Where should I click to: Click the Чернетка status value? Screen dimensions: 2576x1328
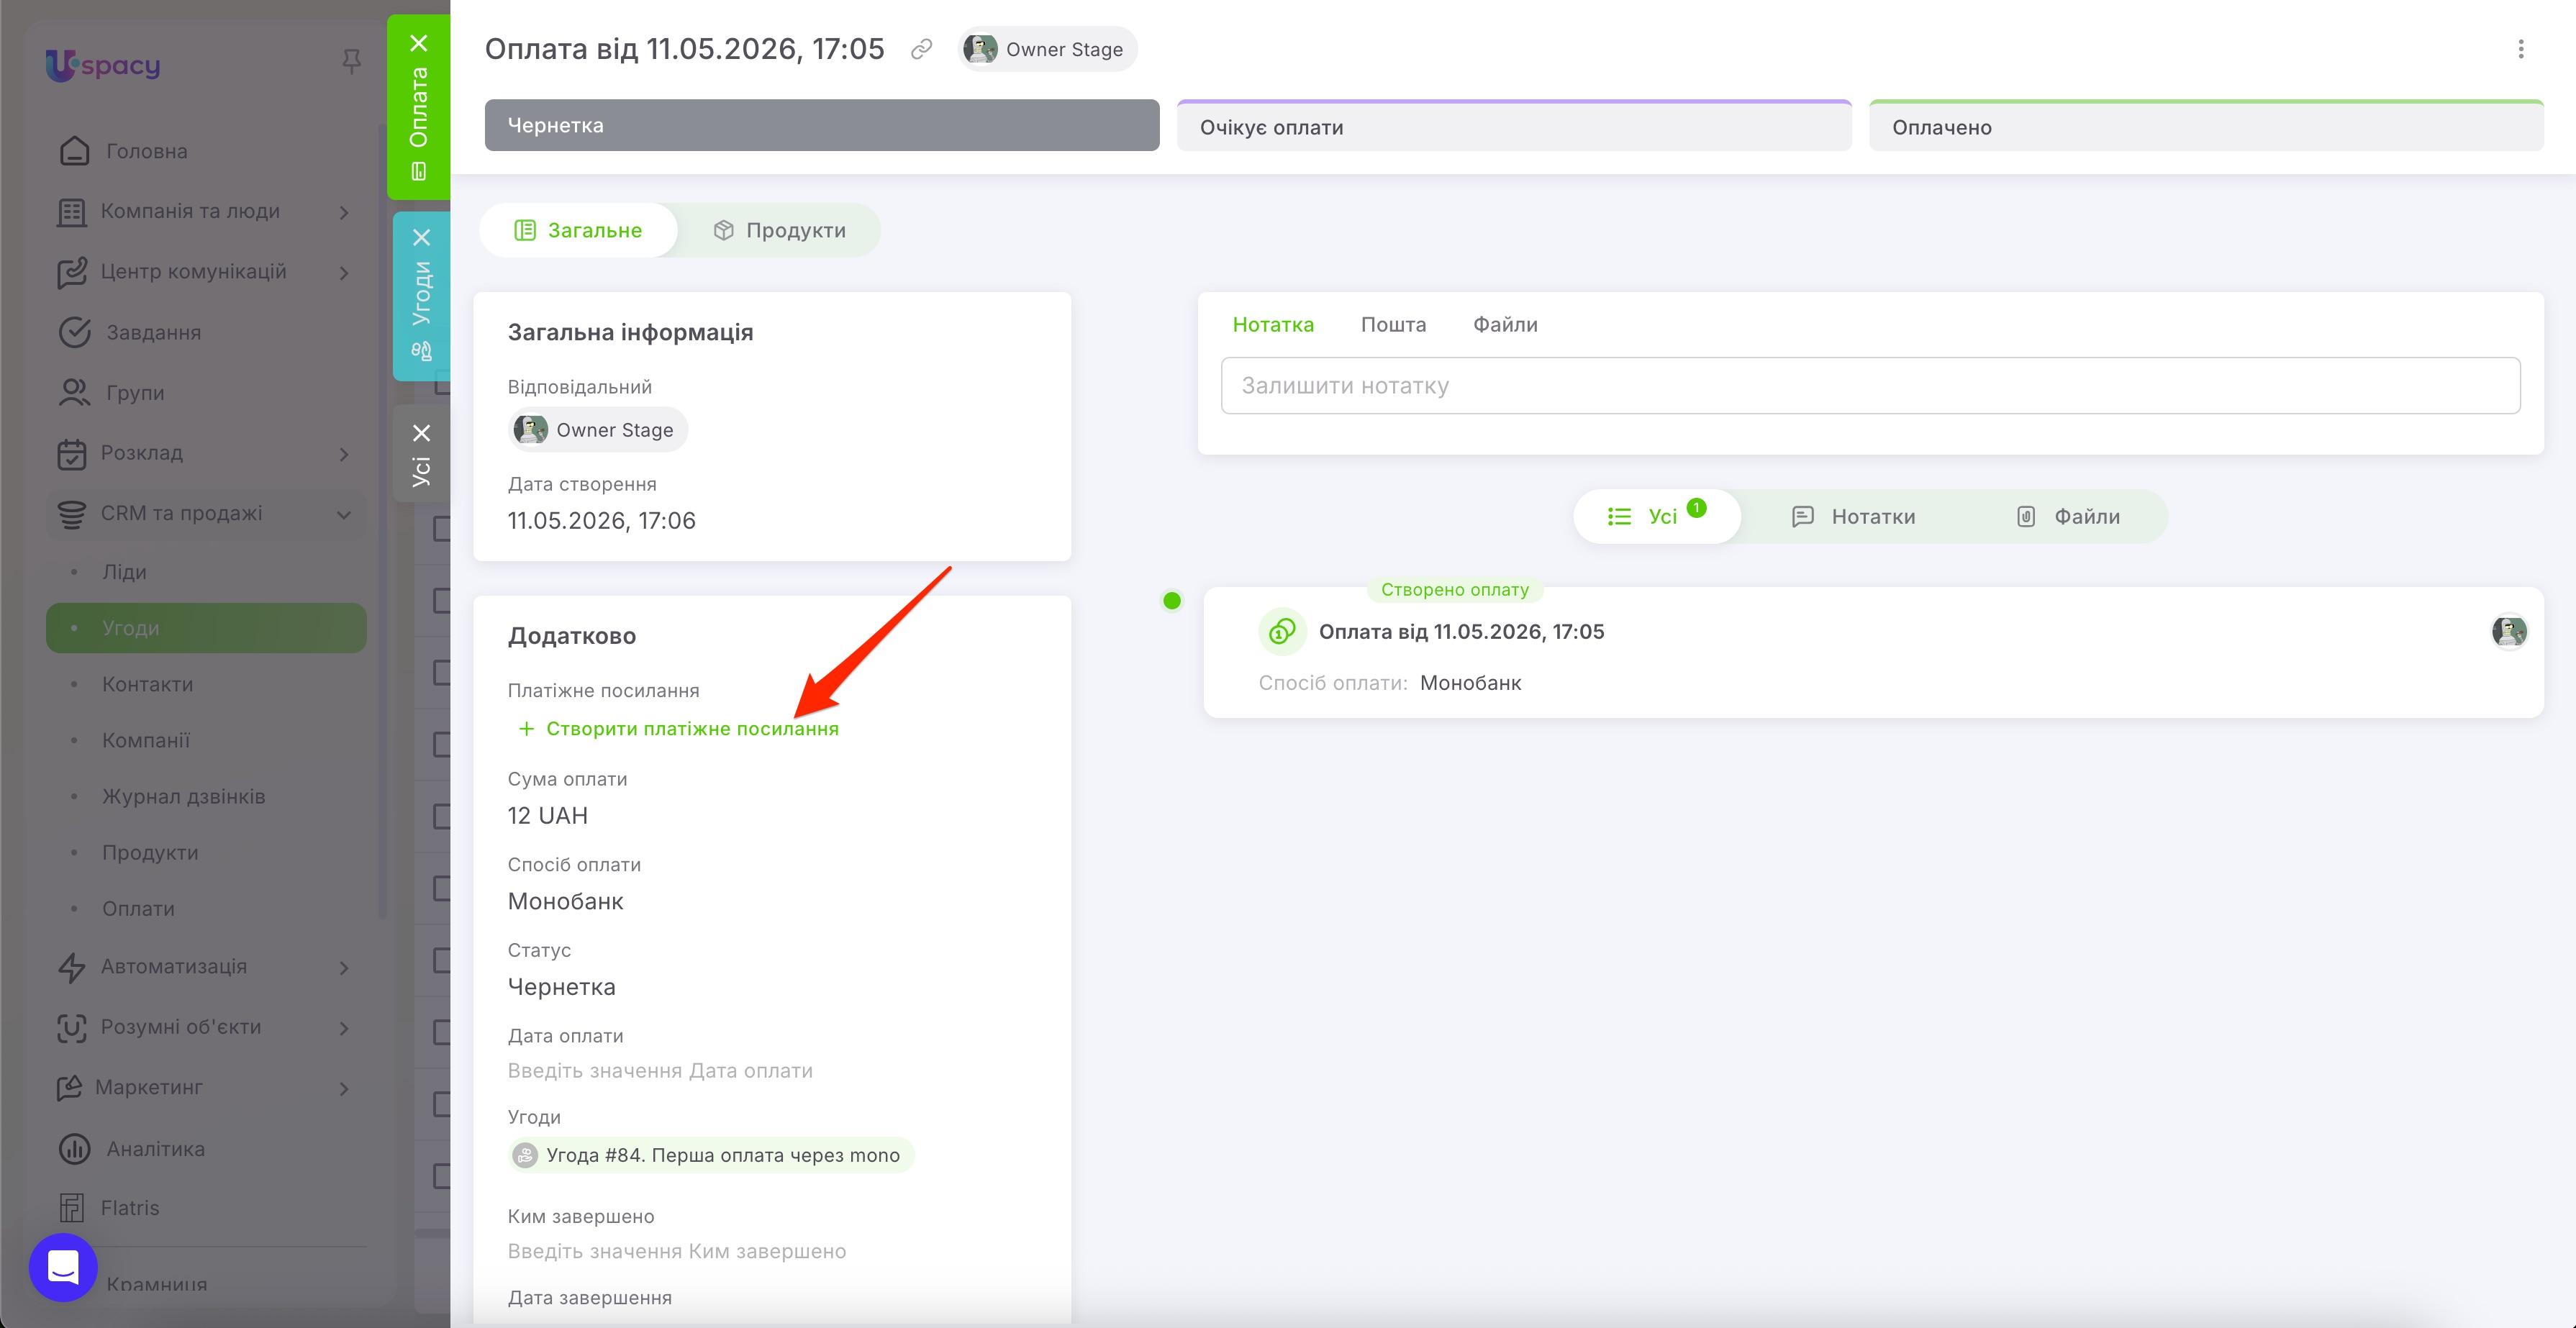[562, 987]
